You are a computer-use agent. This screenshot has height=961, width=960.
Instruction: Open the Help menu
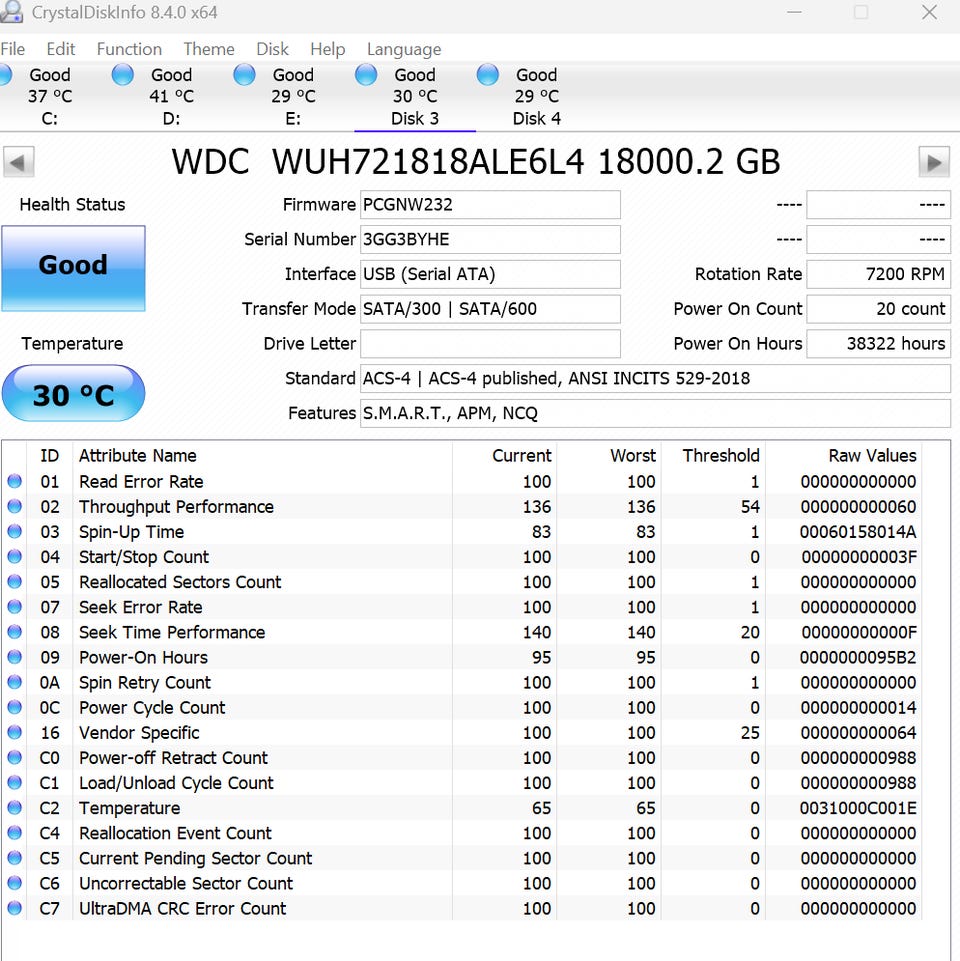click(327, 49)
